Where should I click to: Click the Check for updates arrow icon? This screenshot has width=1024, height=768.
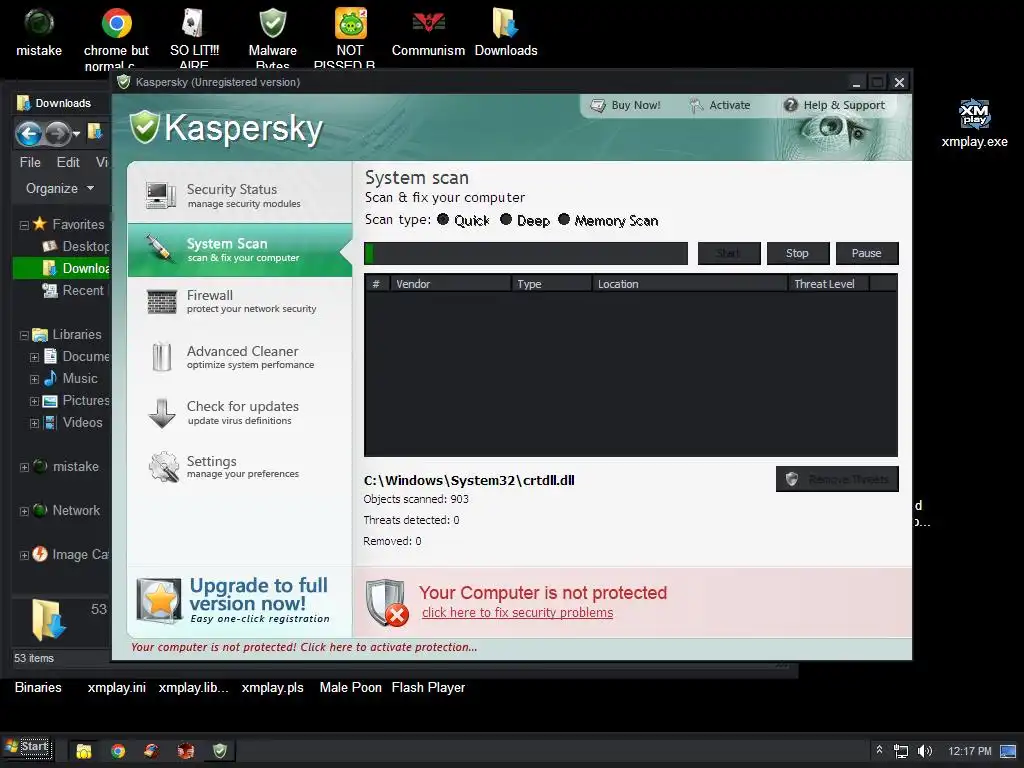click(162, 413)
